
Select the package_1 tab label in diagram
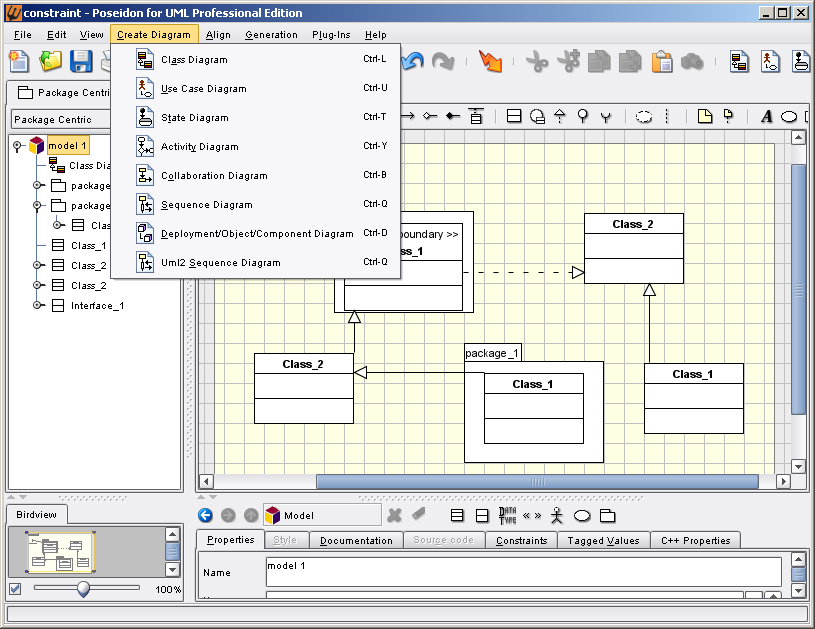click(x=492, y=353)
